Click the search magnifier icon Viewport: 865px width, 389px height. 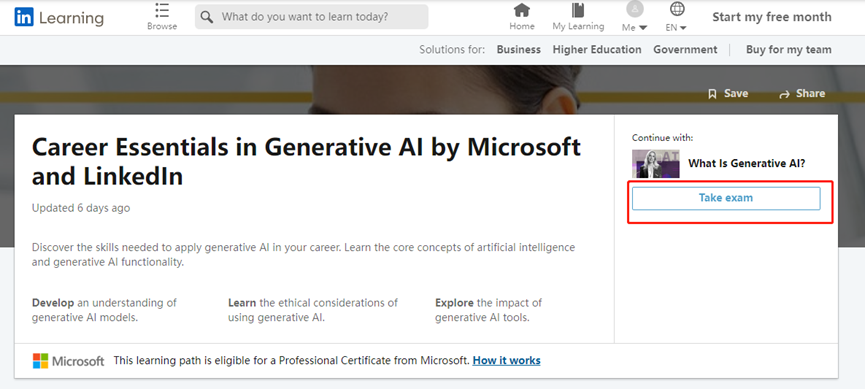[x=207, y=17]
